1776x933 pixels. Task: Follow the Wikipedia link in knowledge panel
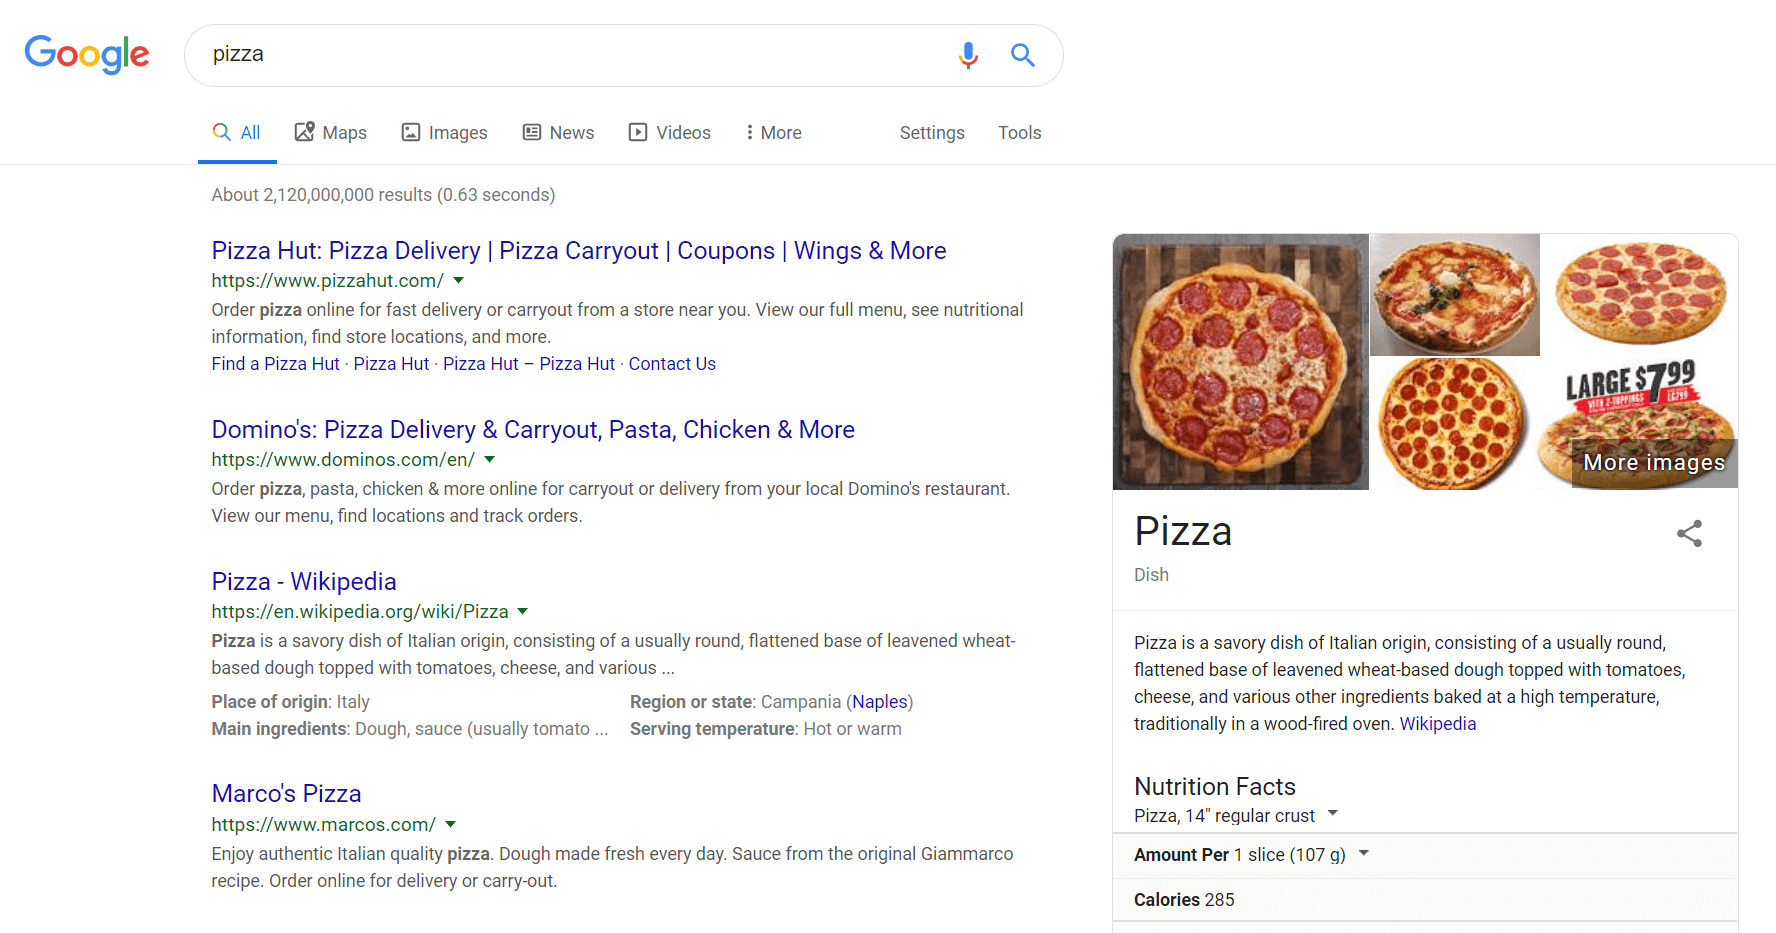1438,724
